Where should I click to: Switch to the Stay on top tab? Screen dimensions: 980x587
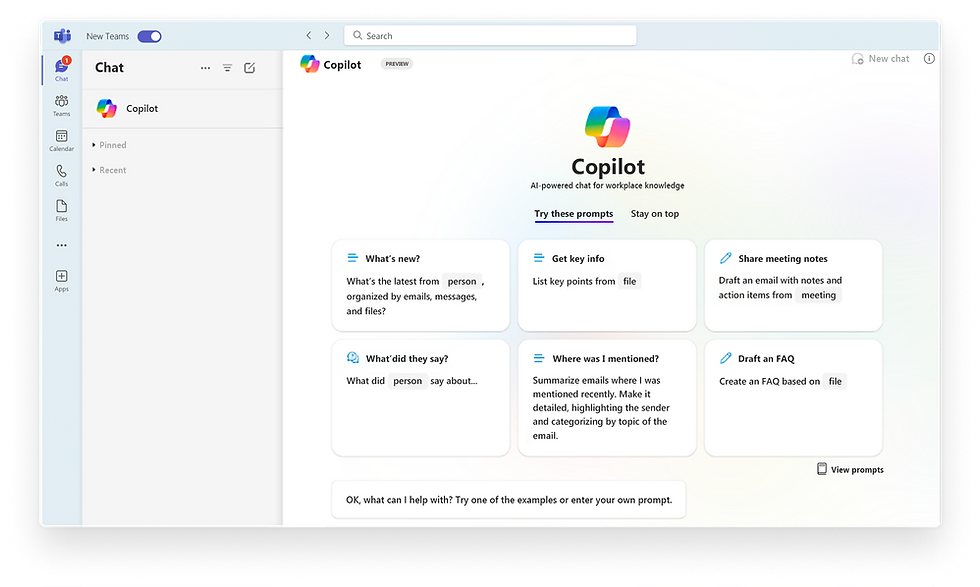pos(654,214)
